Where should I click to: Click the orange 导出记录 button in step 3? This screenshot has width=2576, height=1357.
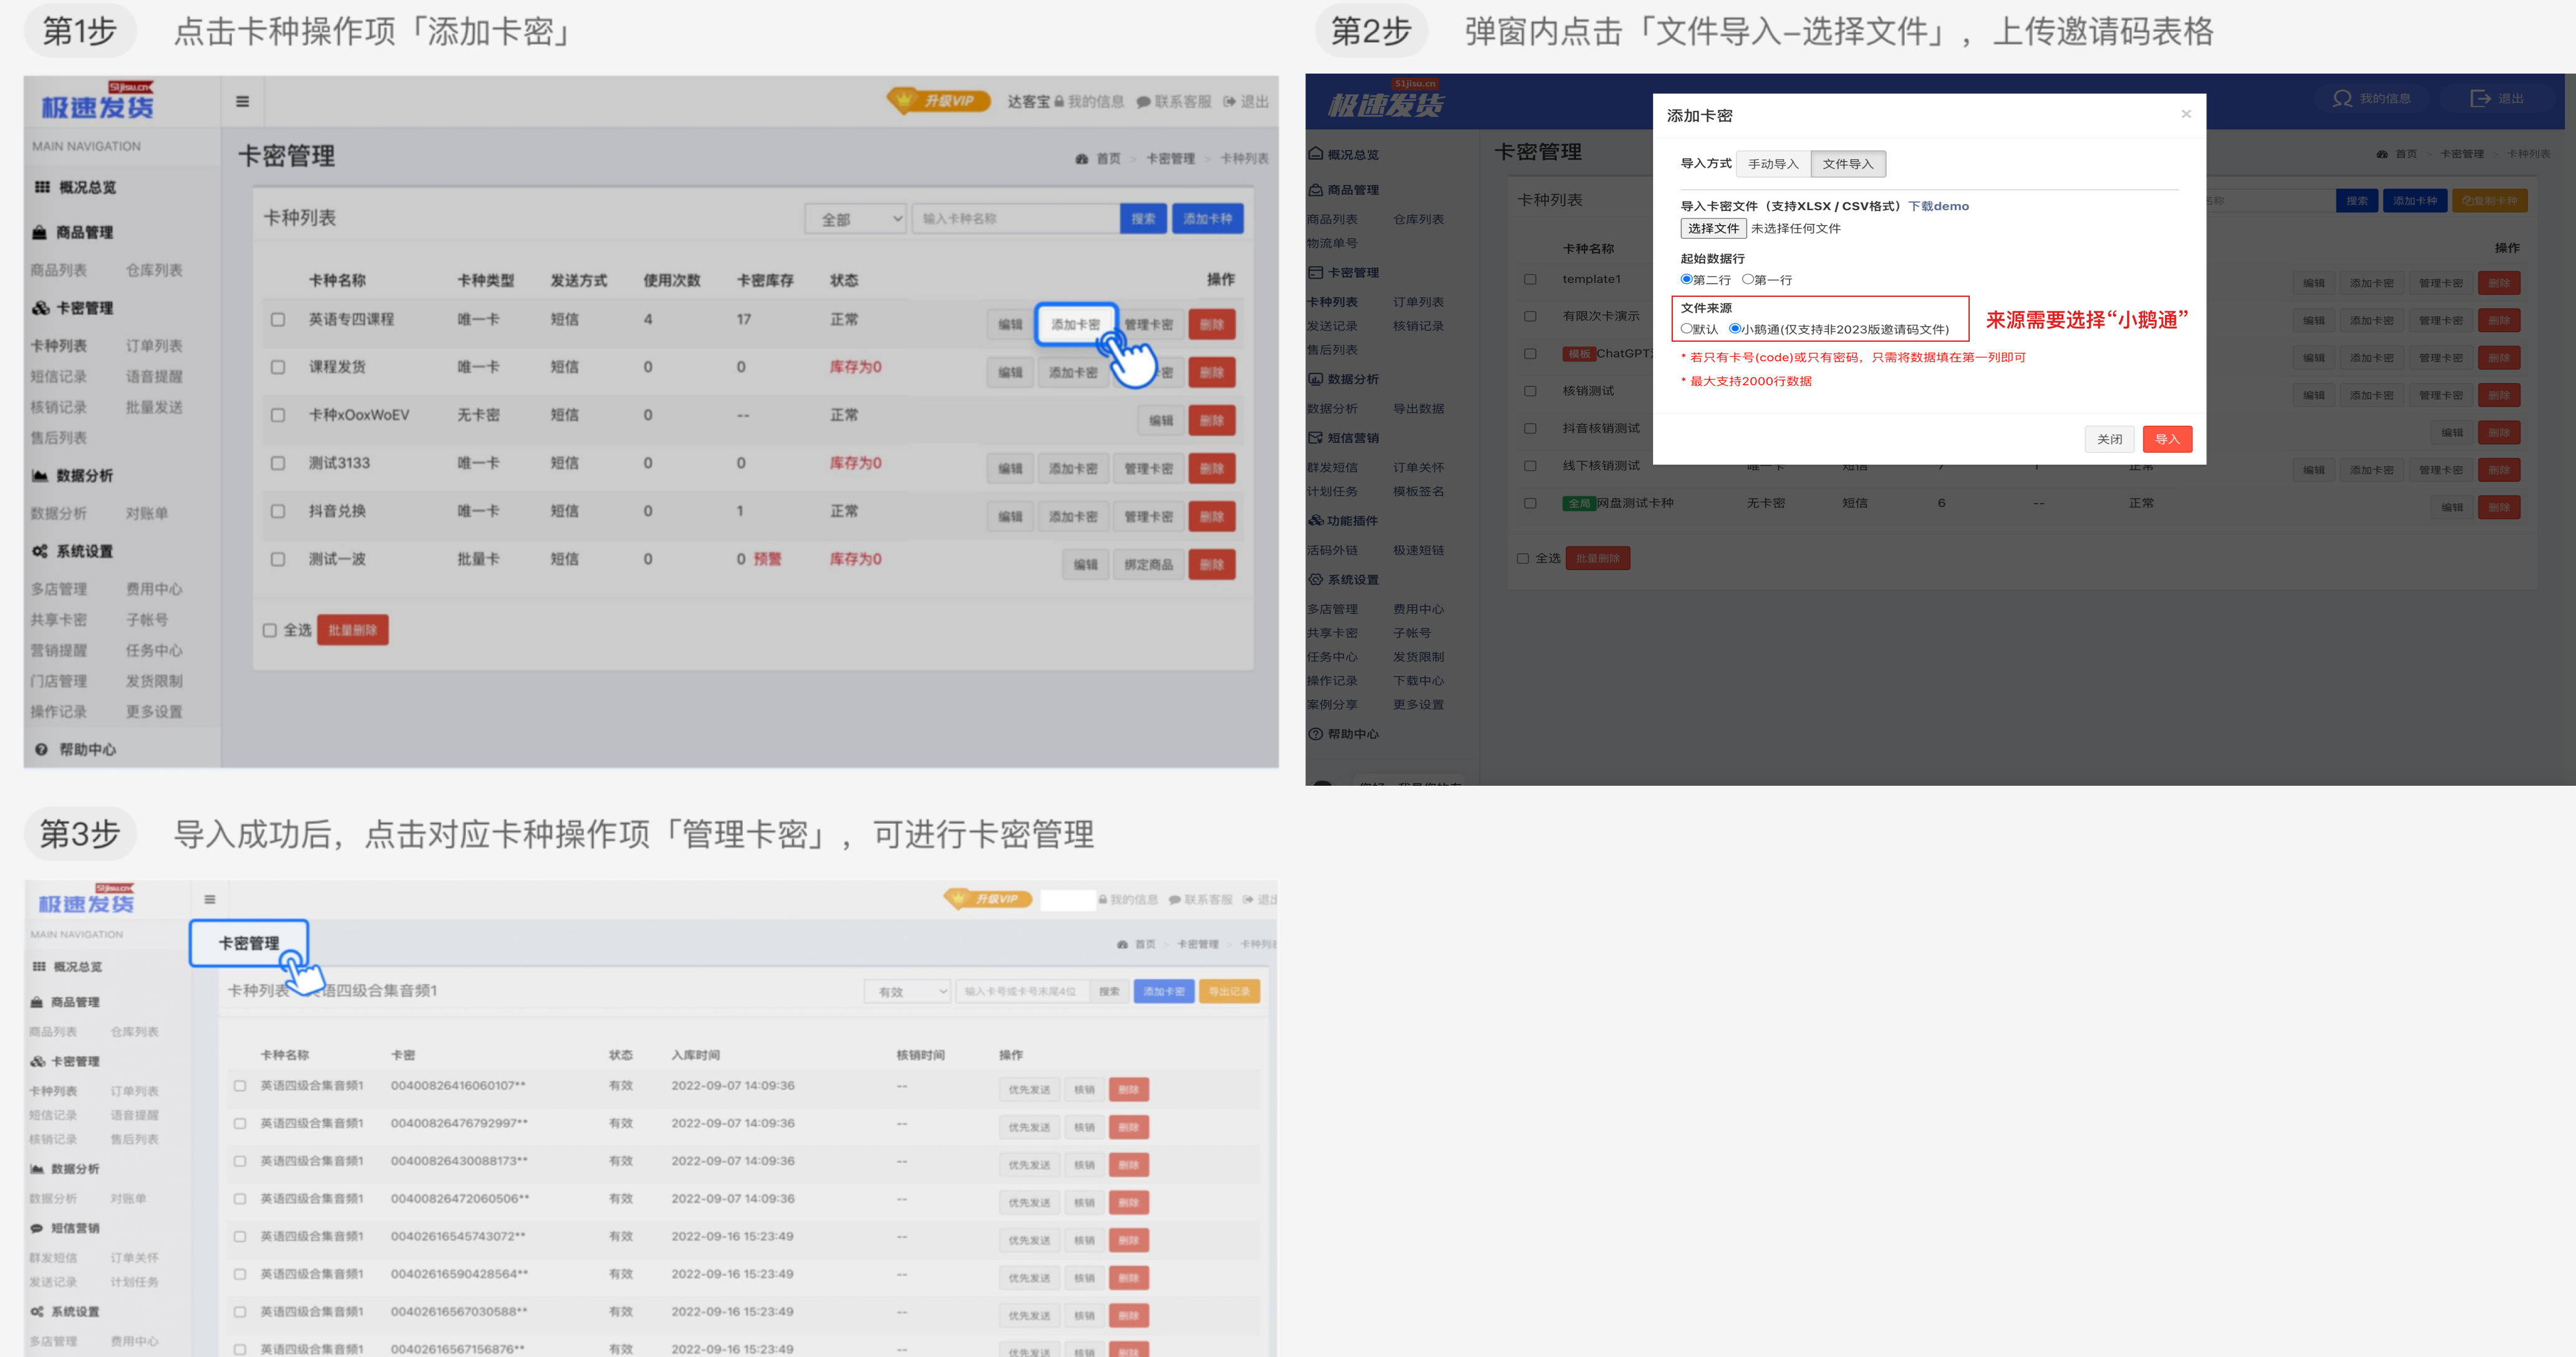pyautogui.click(x=1229, y=991)
